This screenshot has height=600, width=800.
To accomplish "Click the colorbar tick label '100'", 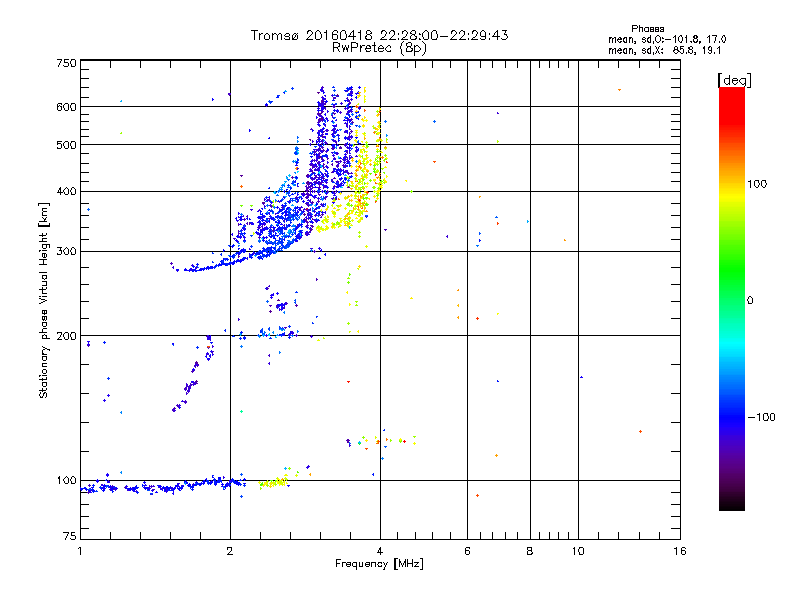I will (x=757, y=184).
